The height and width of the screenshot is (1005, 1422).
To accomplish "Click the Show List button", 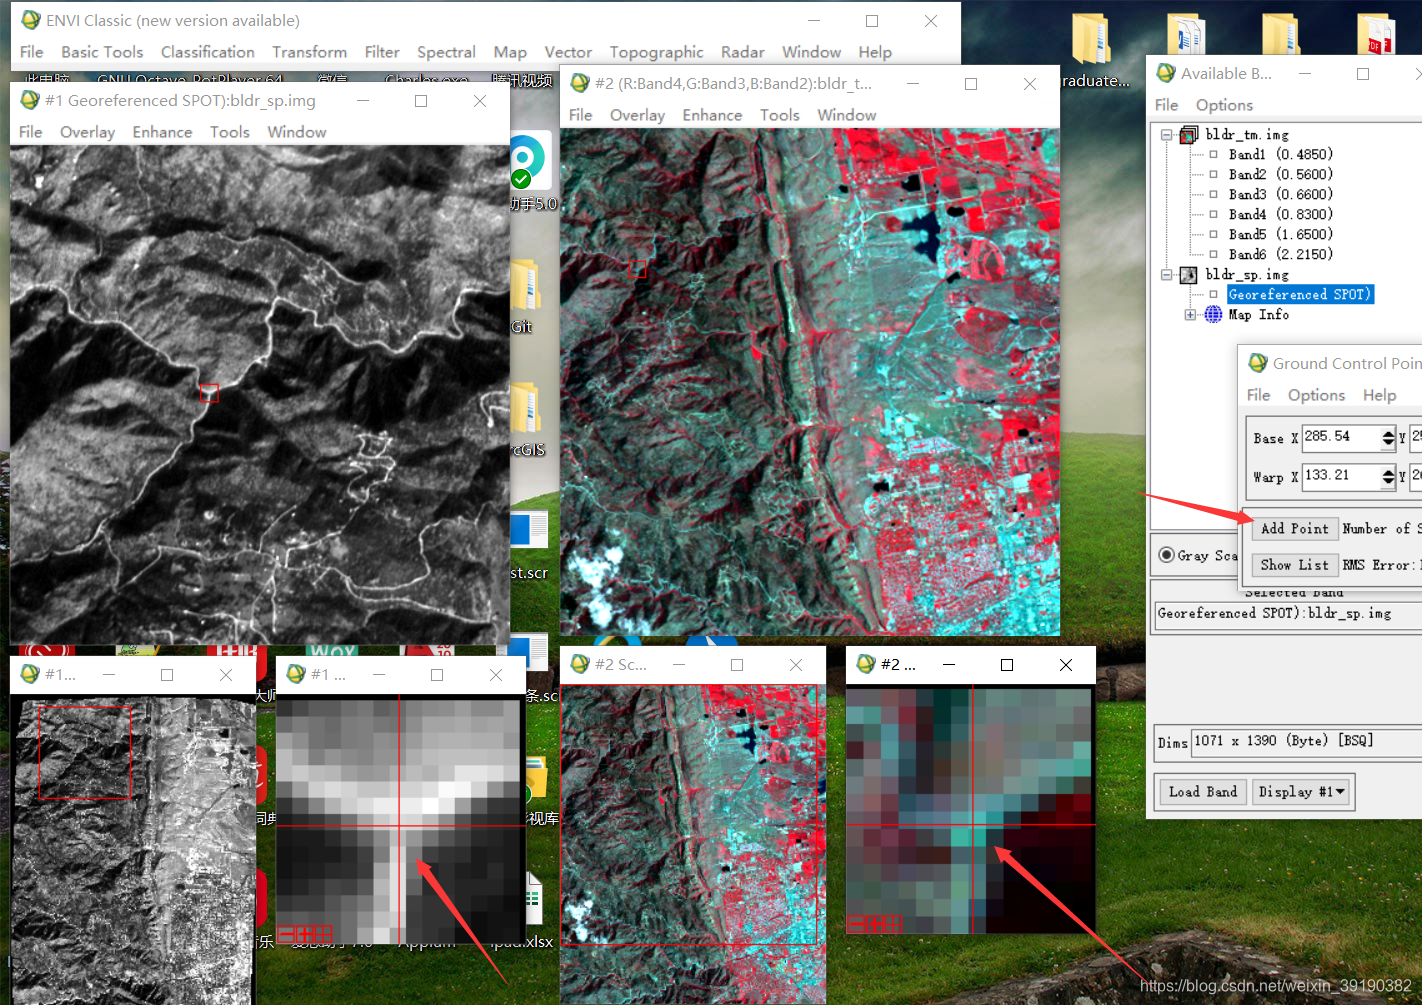I will coord(1294,565).
